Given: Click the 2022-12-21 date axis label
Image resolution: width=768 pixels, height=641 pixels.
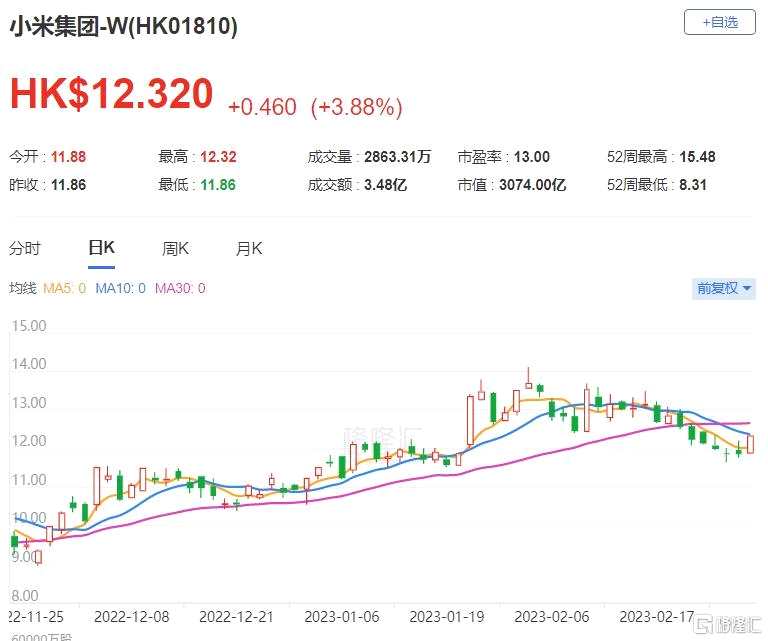Looking at the screenshot, I should click(x=237, y=617).
